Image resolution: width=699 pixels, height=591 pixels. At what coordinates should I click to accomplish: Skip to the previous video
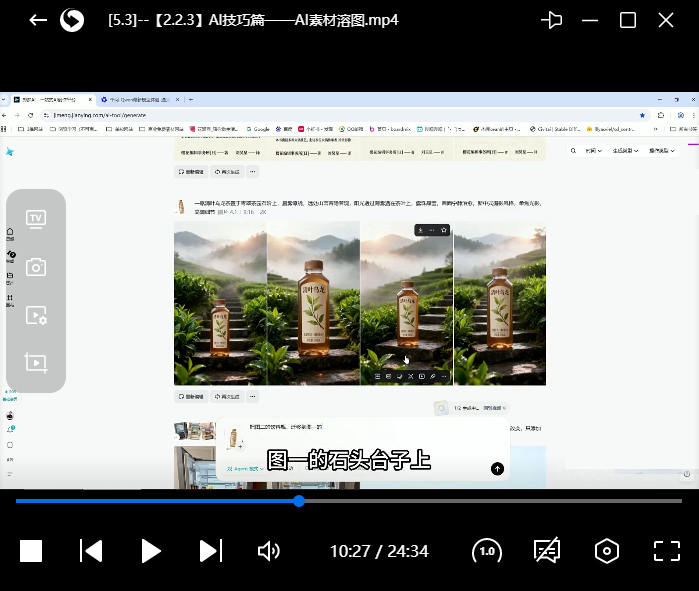pyautogui.click(x=91, y=551)
